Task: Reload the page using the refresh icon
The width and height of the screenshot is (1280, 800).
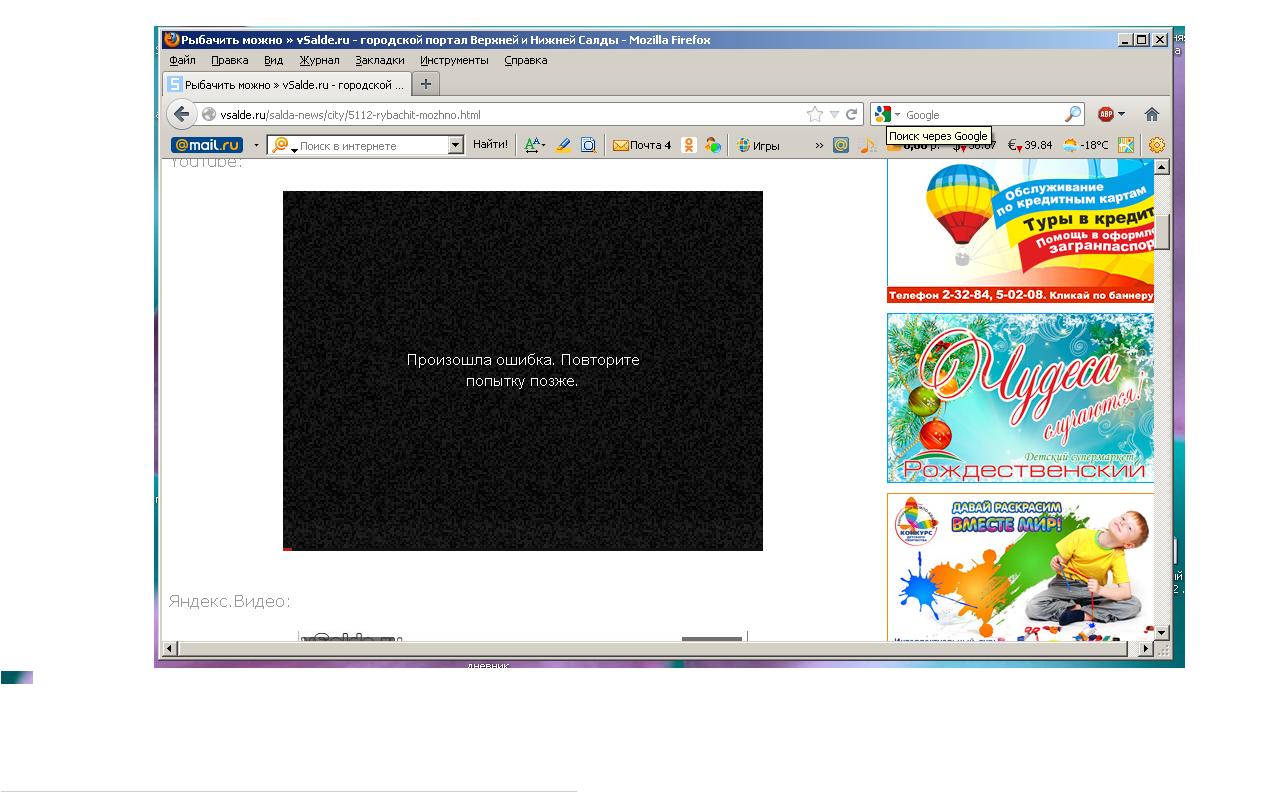Action: (852, 114)
